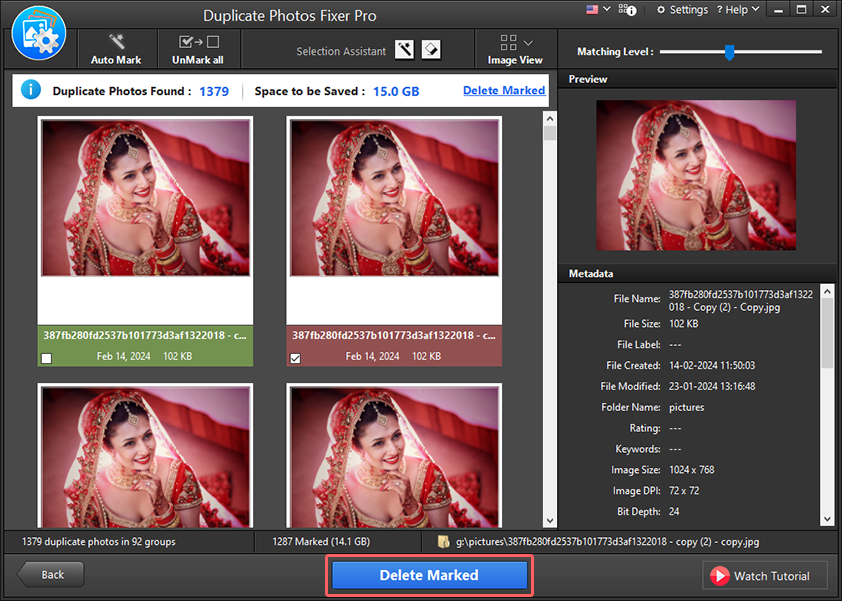
Task: Click the Duplicate Photos Fixer Pro logo
Action: 39,33
